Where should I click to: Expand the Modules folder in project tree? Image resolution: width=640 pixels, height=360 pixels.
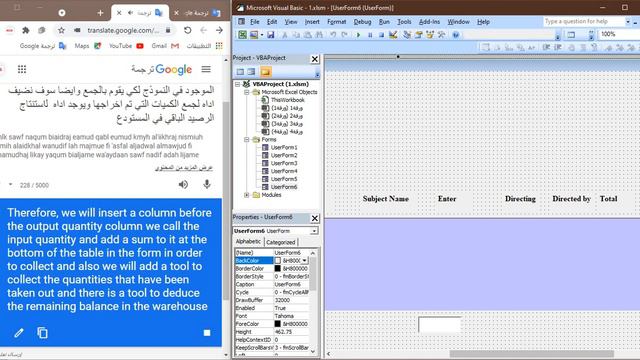click(x=247, y=195)
